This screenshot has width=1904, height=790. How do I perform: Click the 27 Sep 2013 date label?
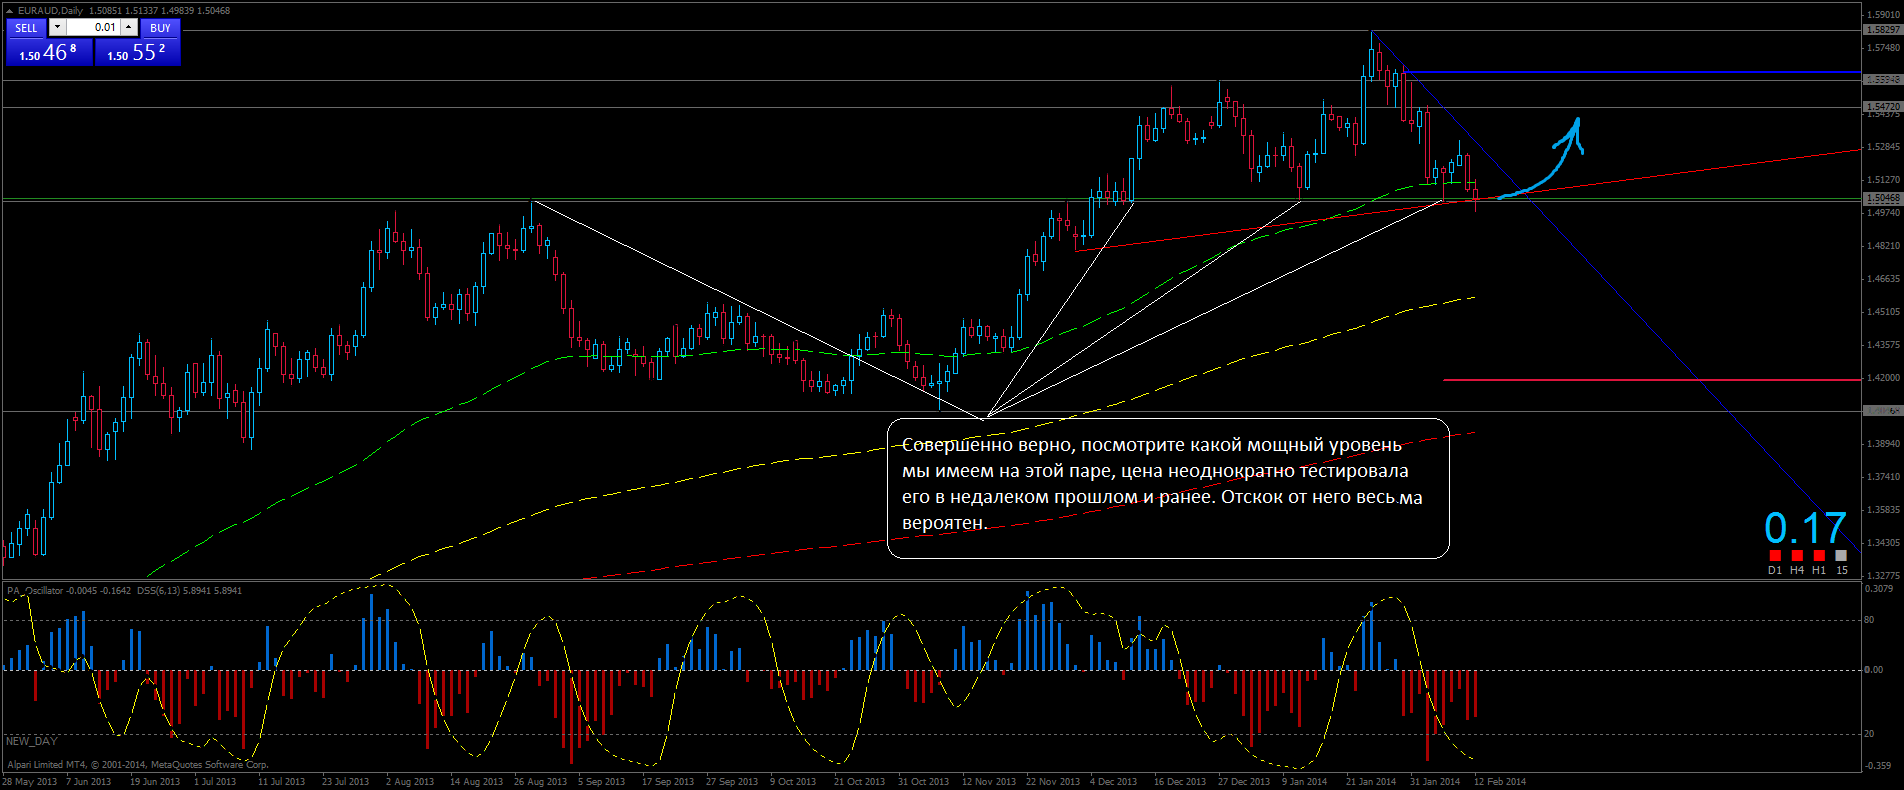732,782
